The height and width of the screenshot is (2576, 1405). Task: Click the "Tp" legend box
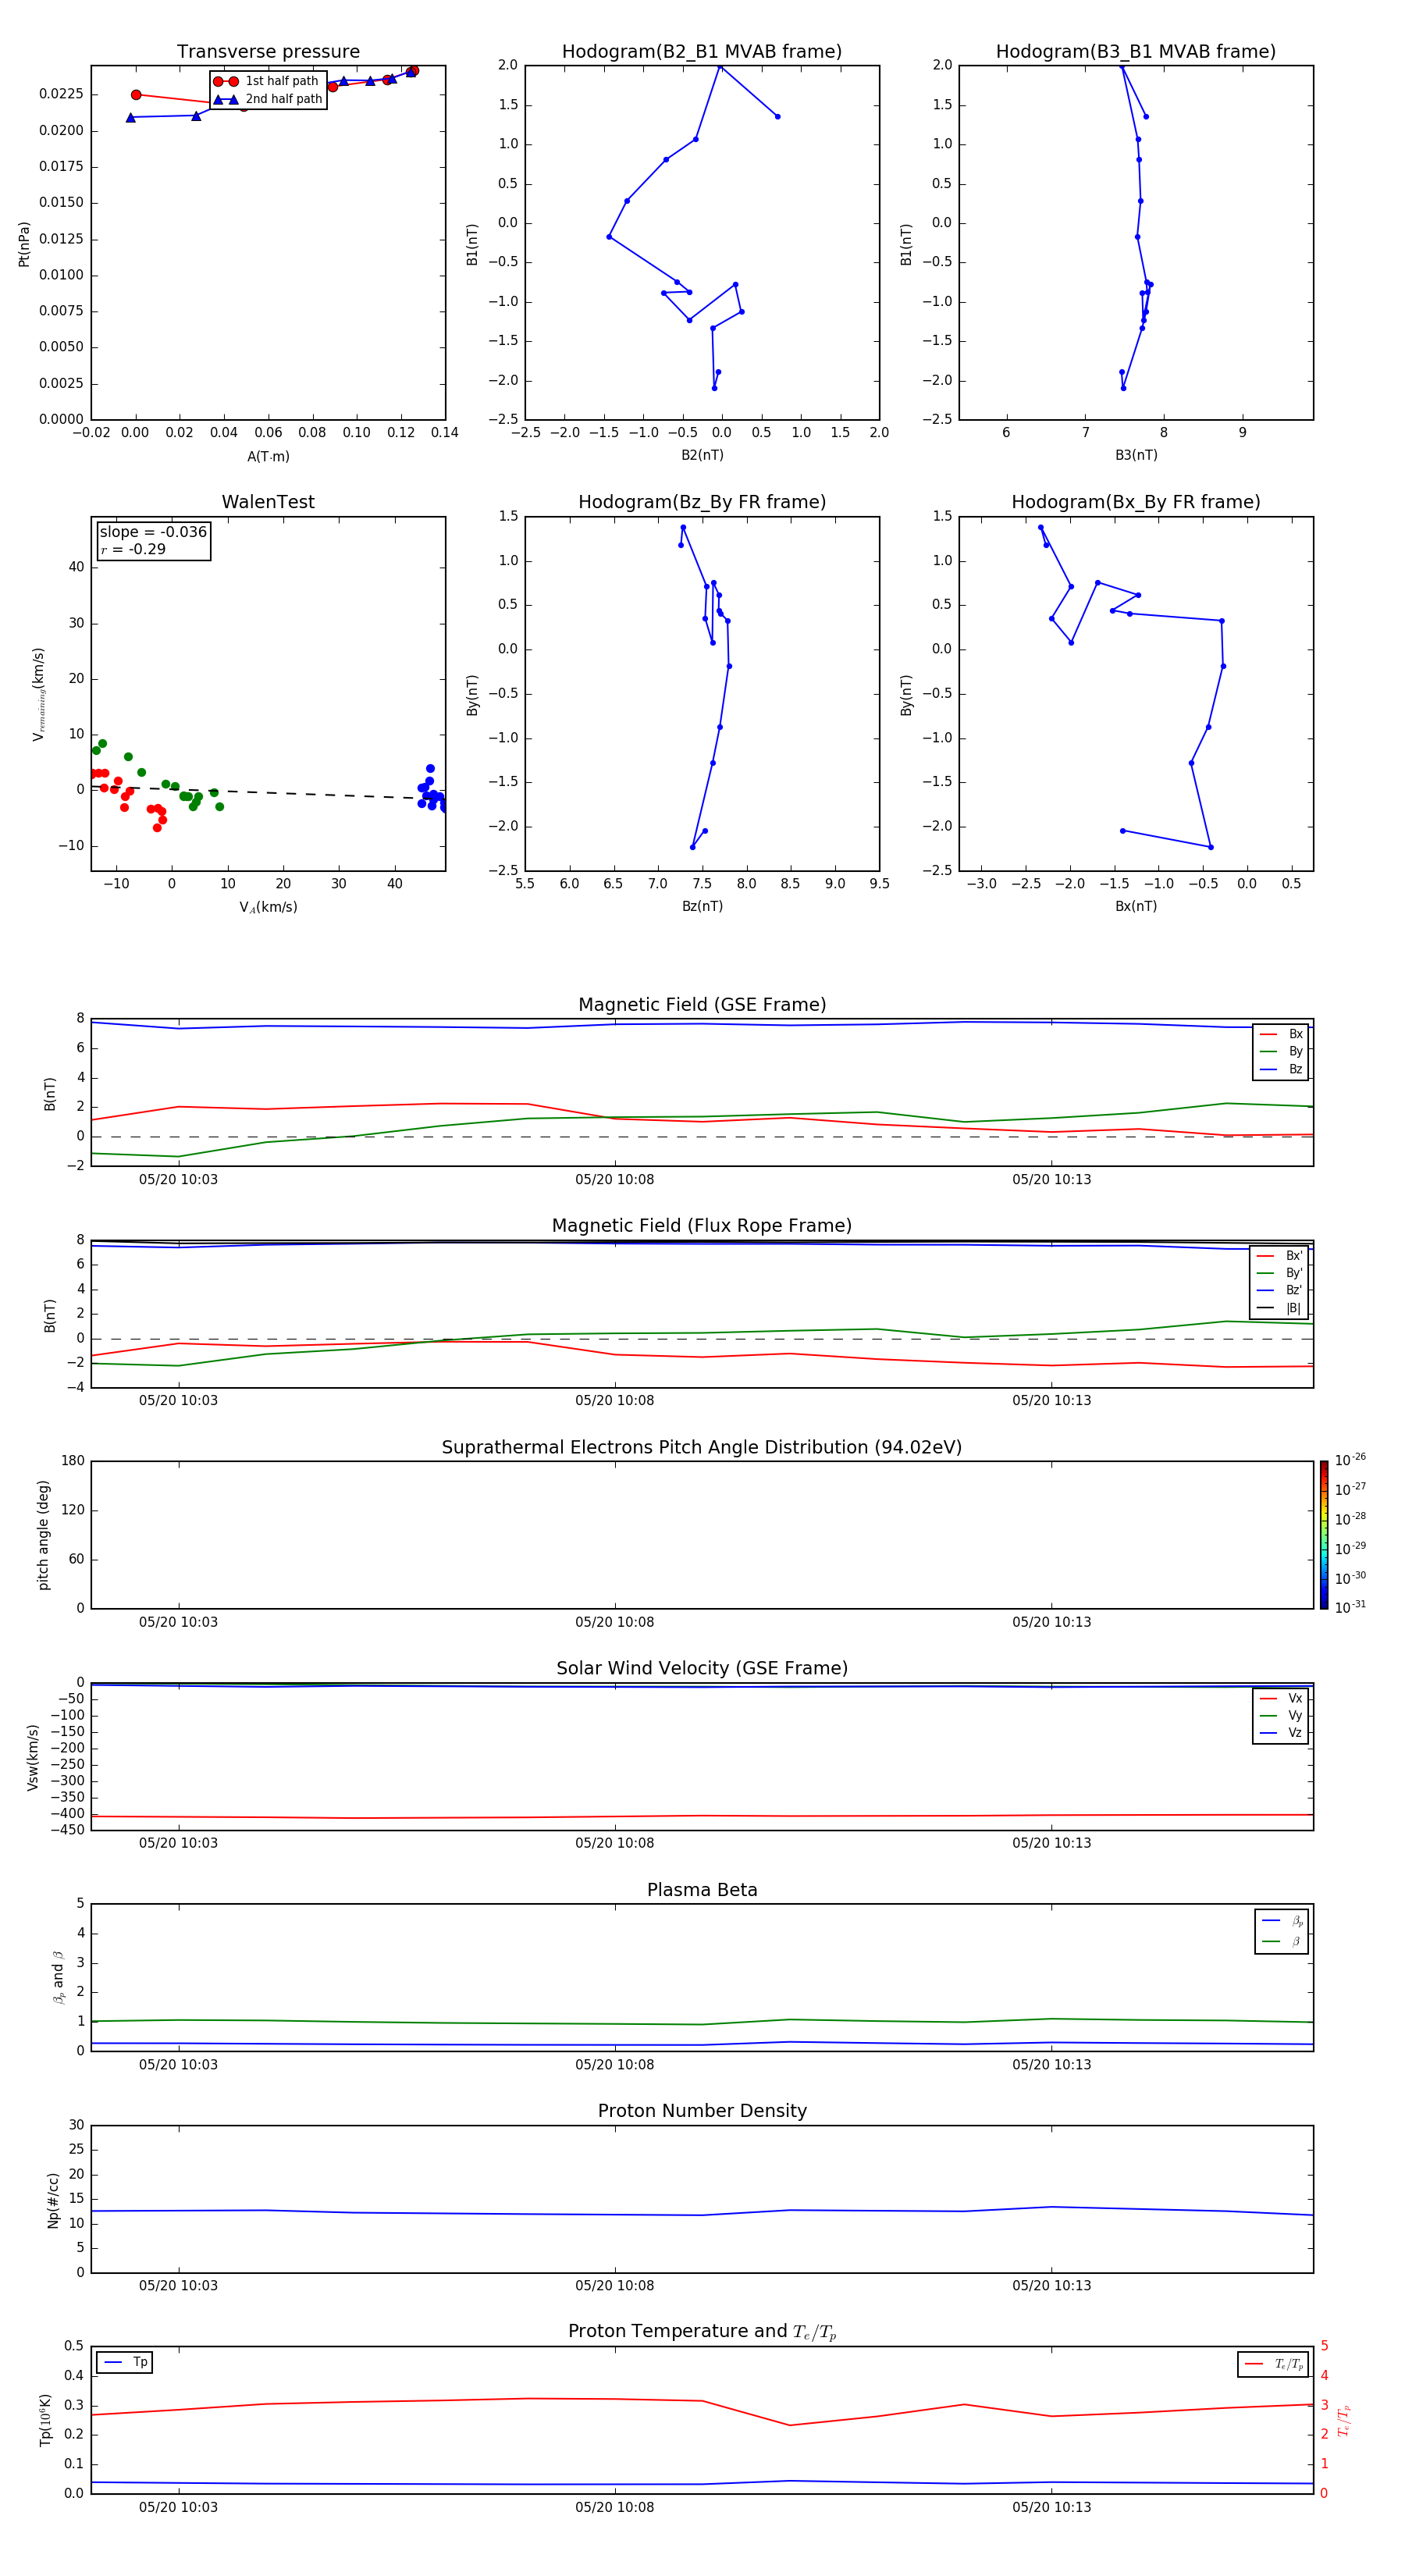coord(124,2362)
